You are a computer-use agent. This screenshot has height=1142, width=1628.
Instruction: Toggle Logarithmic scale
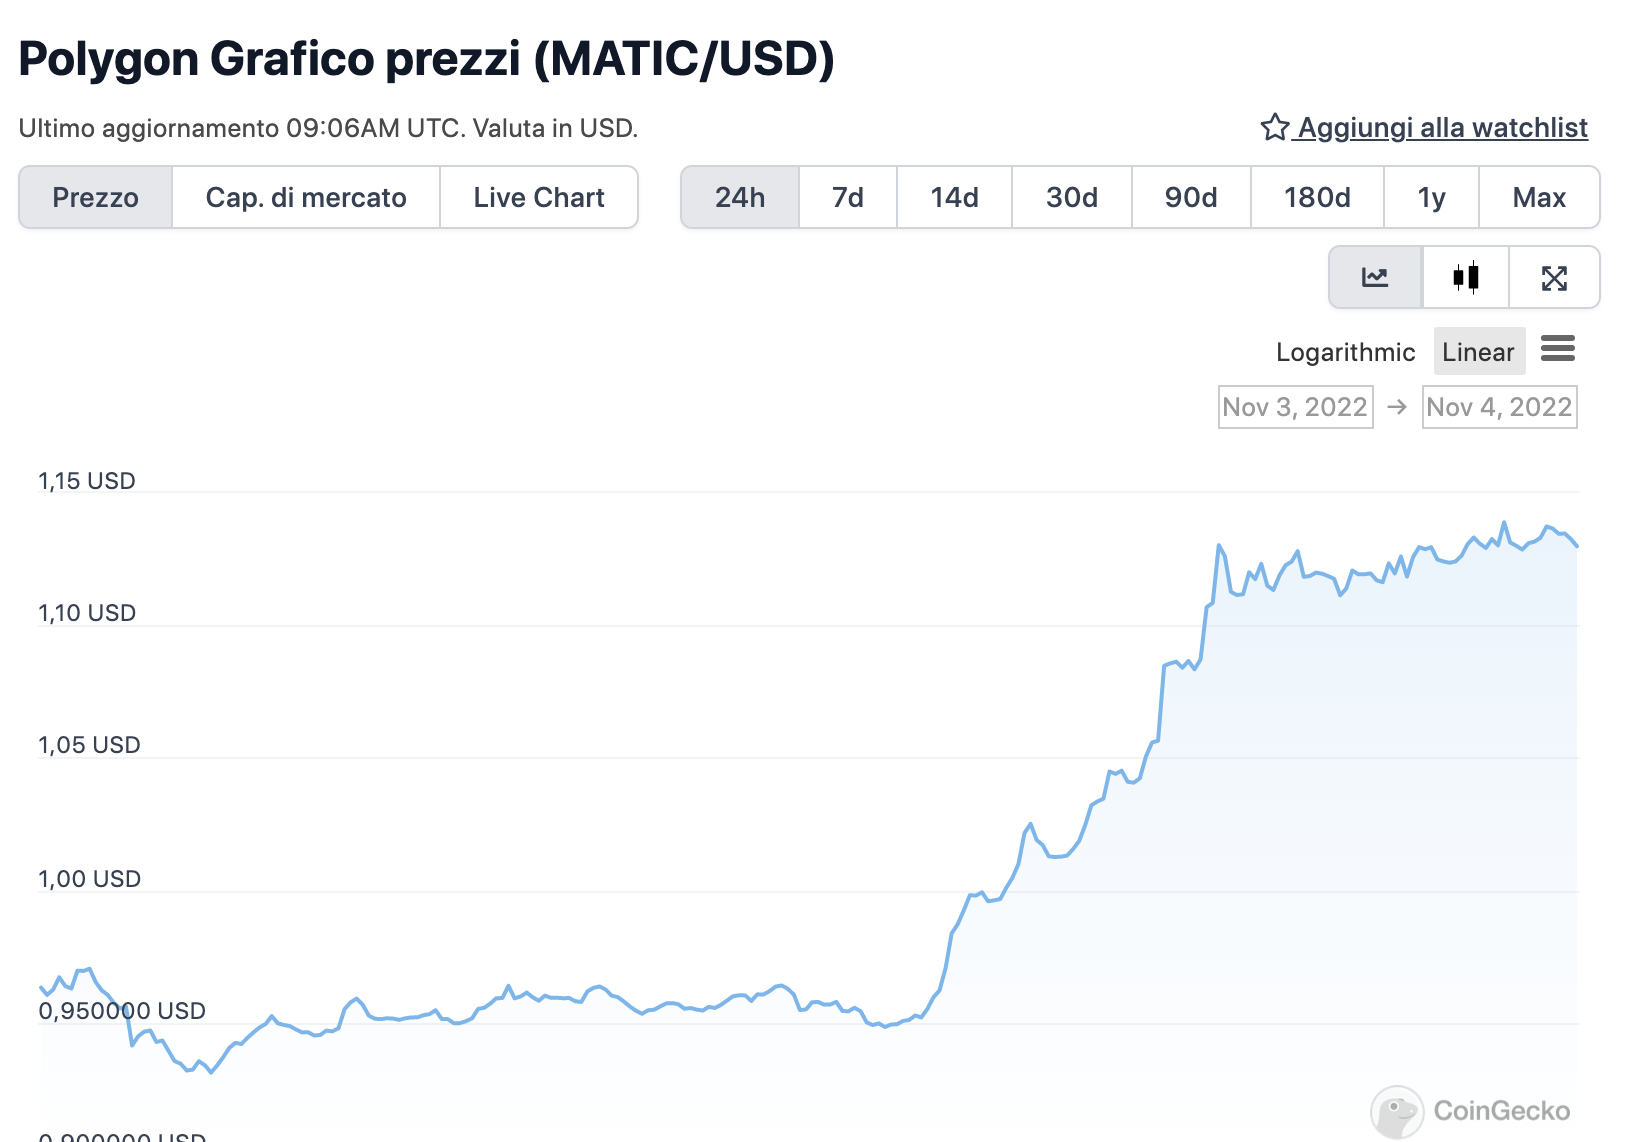(1345, 352)
